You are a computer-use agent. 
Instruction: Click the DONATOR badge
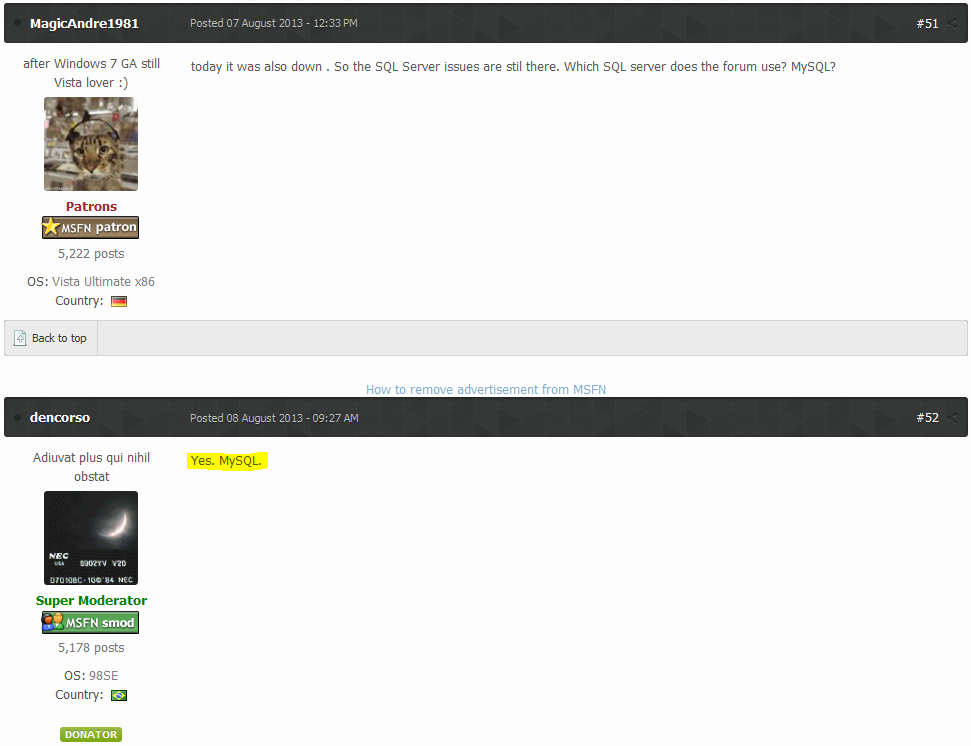click(x=91, y=734)
